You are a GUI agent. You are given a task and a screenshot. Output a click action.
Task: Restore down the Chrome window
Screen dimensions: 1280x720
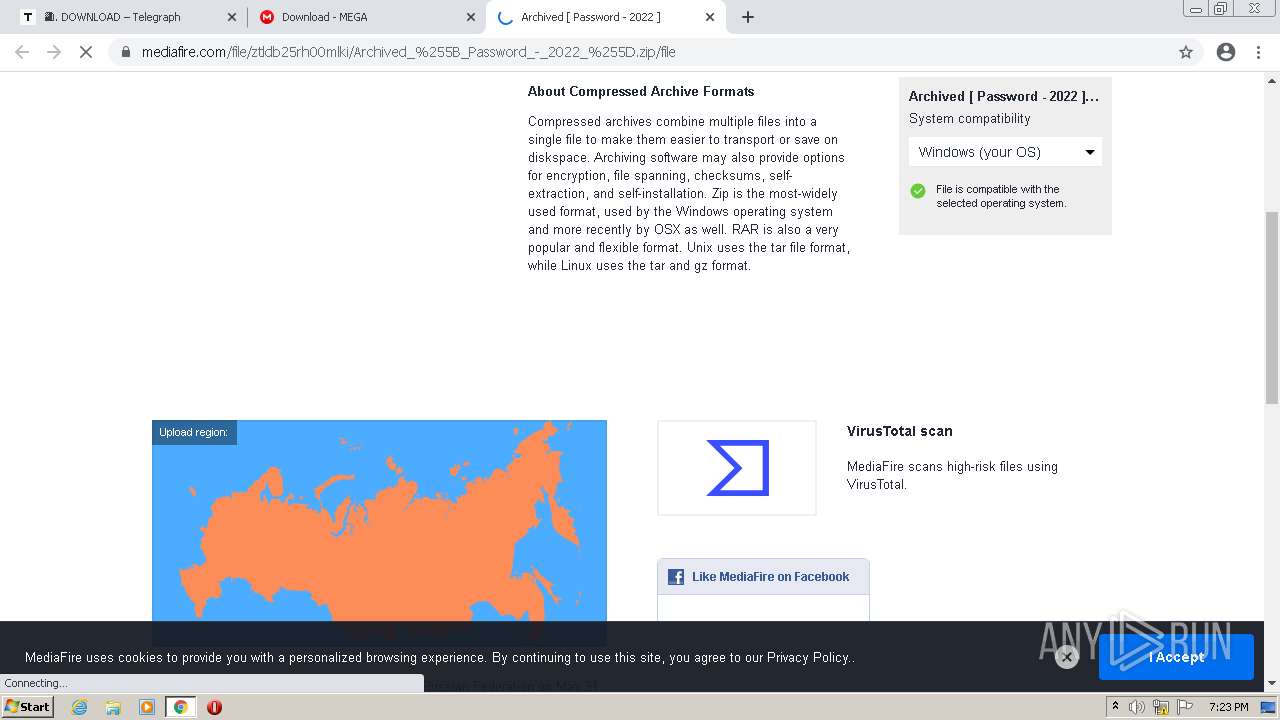(x=1220, y=8)
